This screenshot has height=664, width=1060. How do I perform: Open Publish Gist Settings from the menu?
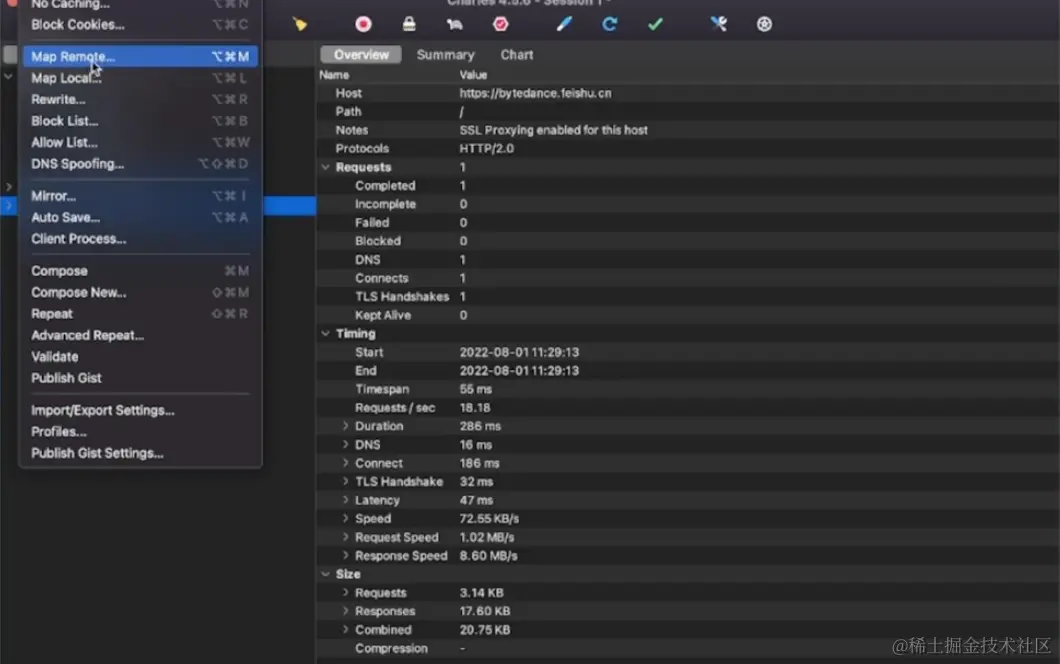click(140, 453)
